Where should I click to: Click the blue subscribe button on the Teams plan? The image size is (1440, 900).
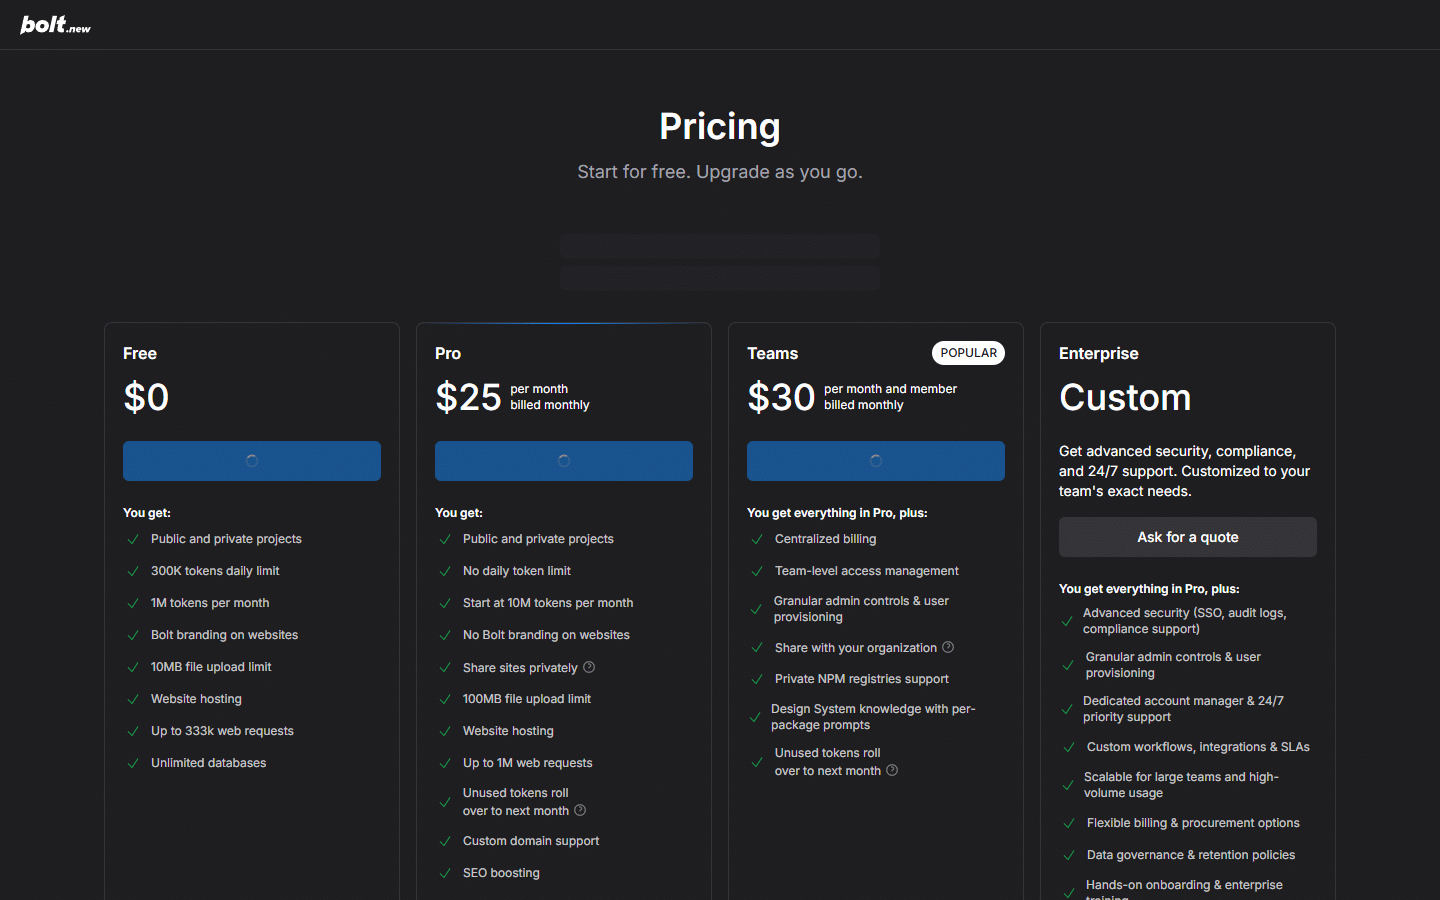(875, 461)
